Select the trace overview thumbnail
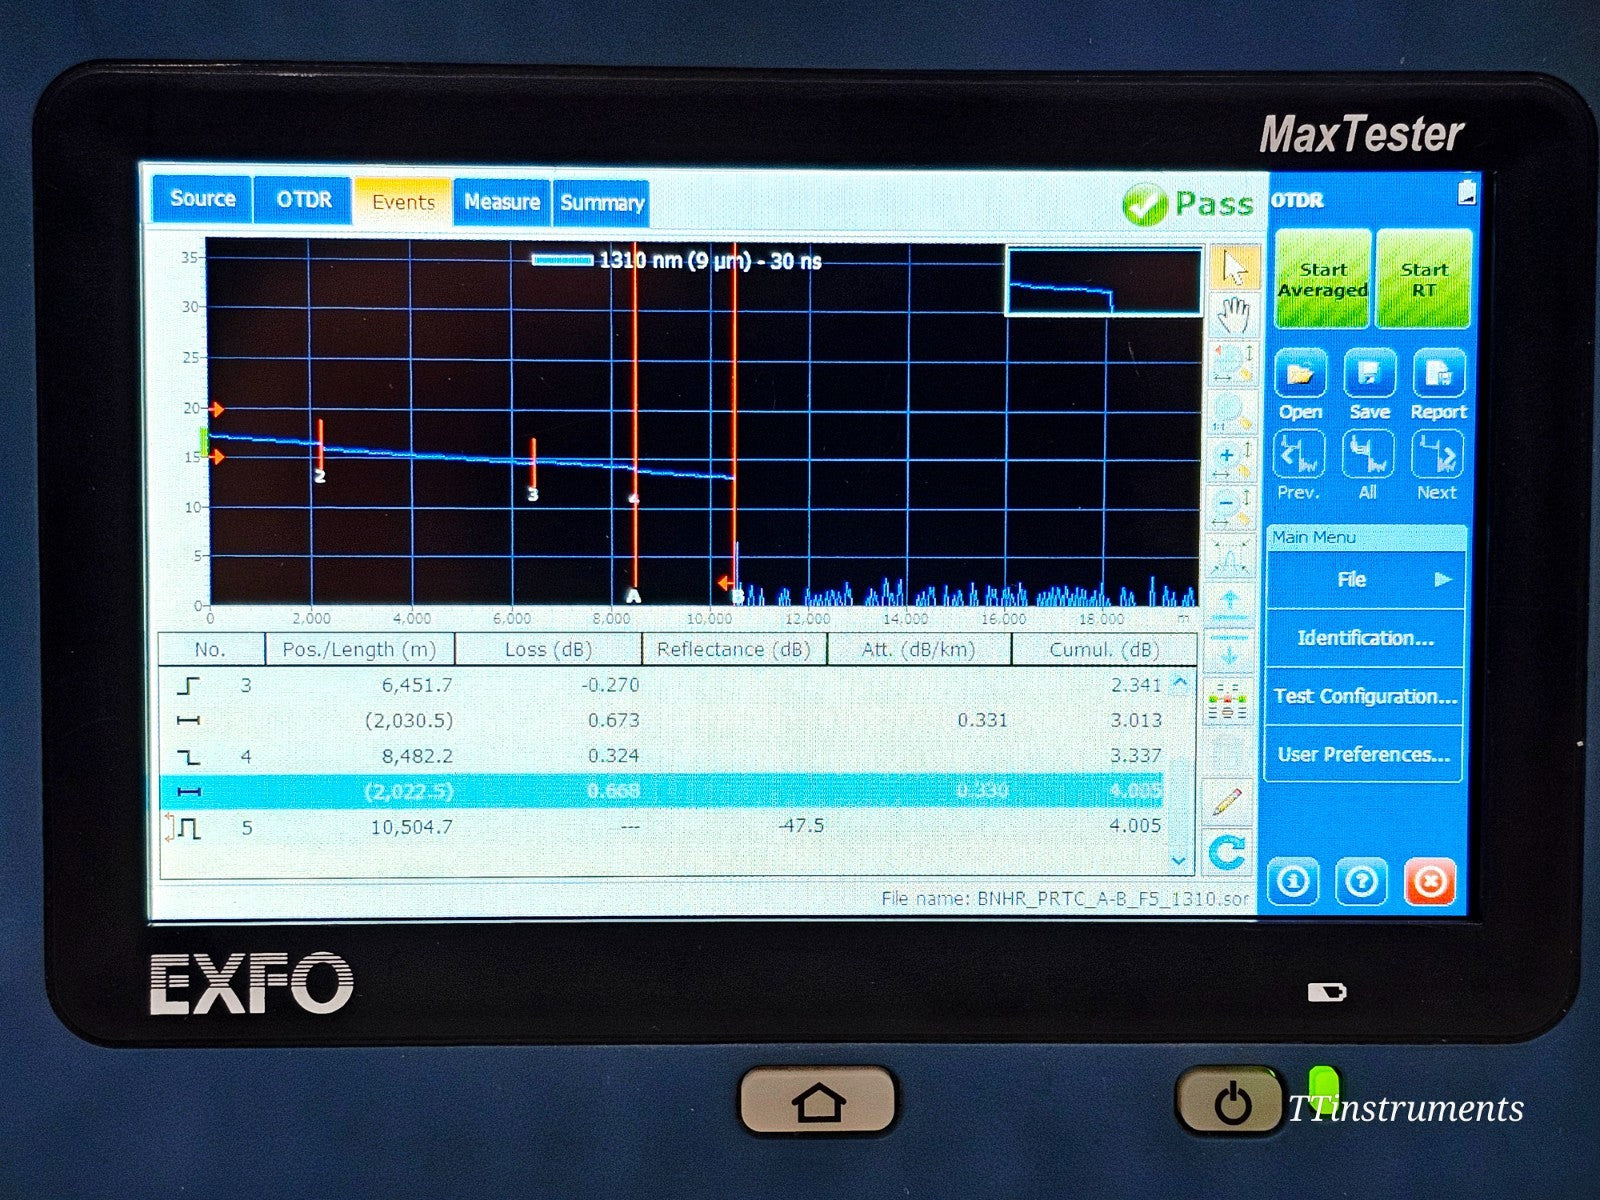Image resolution: width=1600 pixels, height=1200 pixels. coord(1103,282)
